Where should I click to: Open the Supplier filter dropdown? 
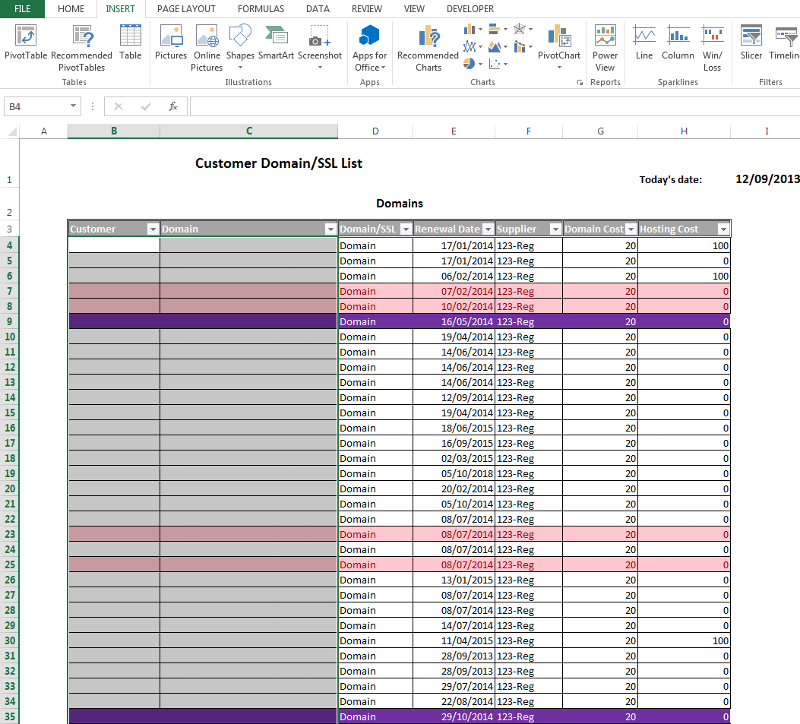point(556,230)
